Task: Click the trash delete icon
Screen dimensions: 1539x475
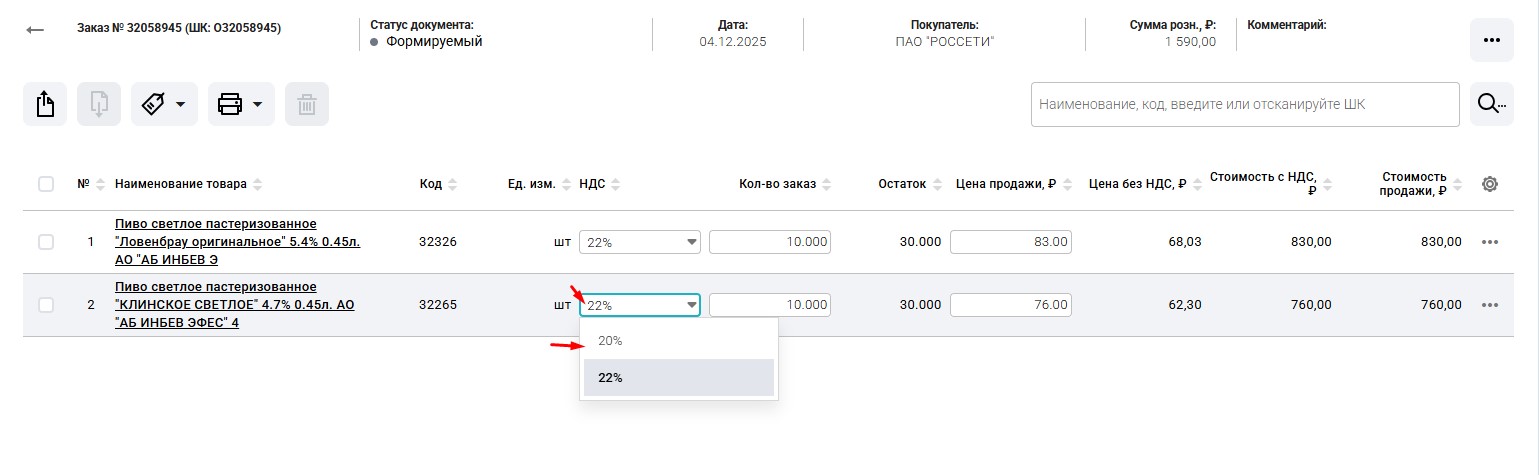Action: [307, 104]
